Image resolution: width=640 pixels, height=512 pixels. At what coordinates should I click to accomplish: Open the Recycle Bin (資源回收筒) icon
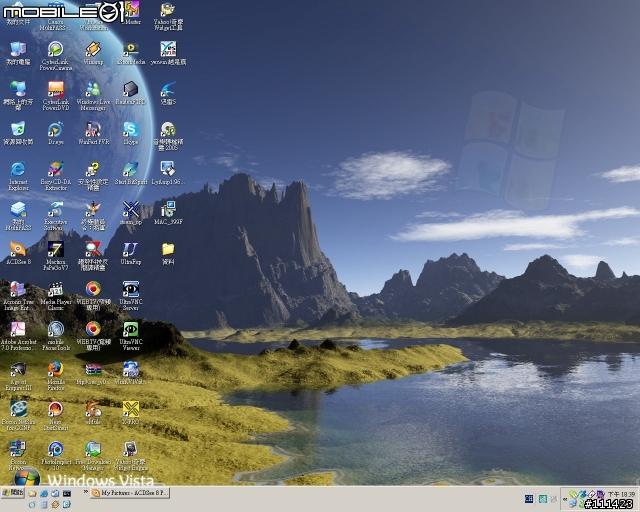click(18, 133)
